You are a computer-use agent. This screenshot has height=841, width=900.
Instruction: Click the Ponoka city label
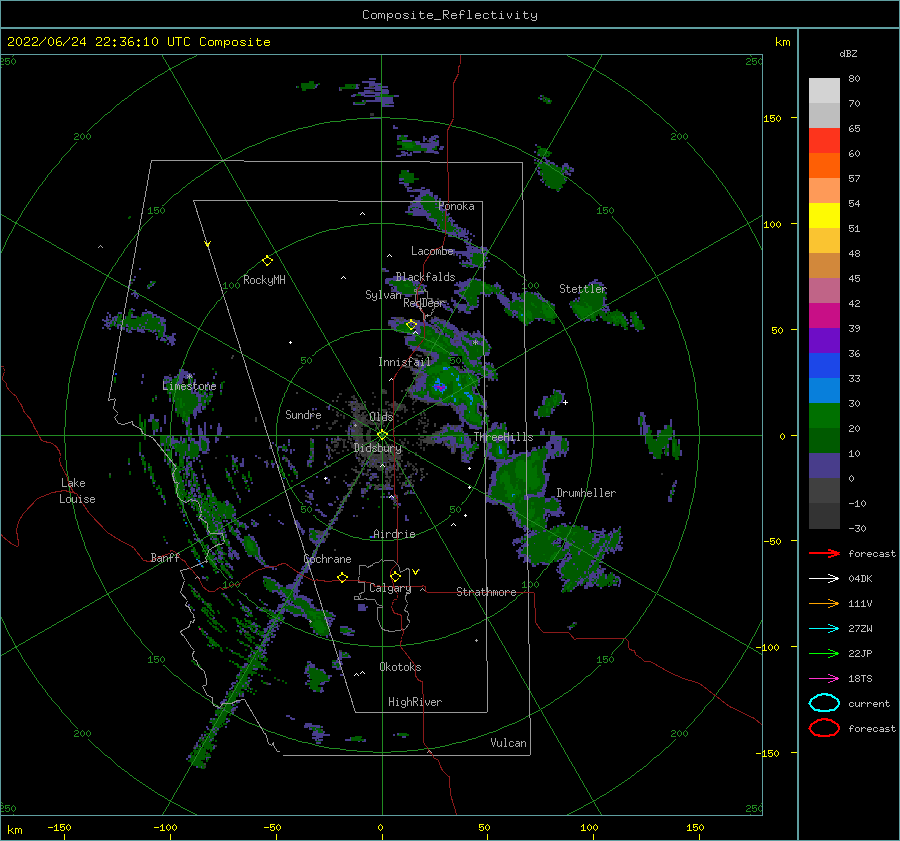(x=456, y=206)
